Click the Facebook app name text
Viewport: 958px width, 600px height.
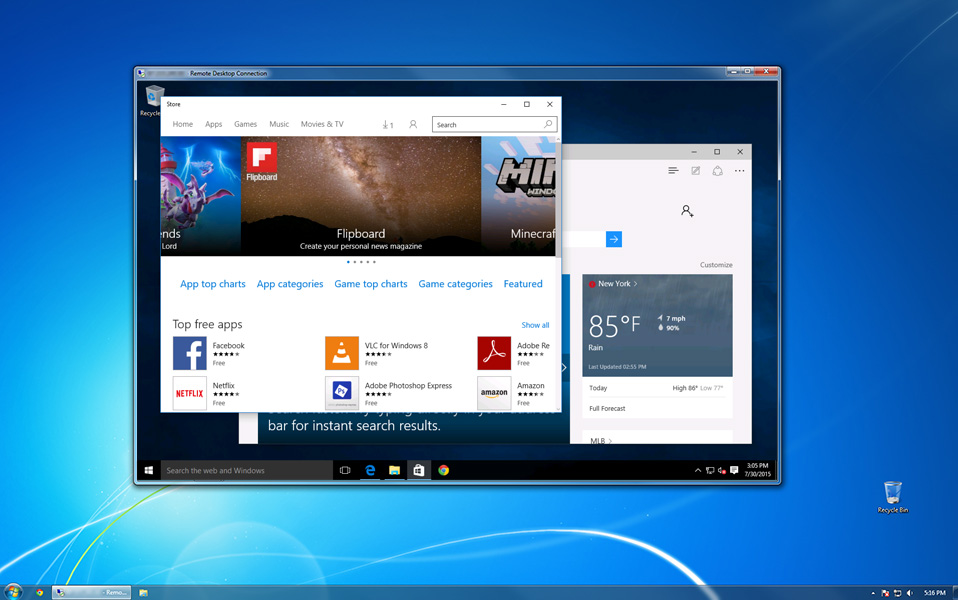pyautogui.click(x=229, y=346)
